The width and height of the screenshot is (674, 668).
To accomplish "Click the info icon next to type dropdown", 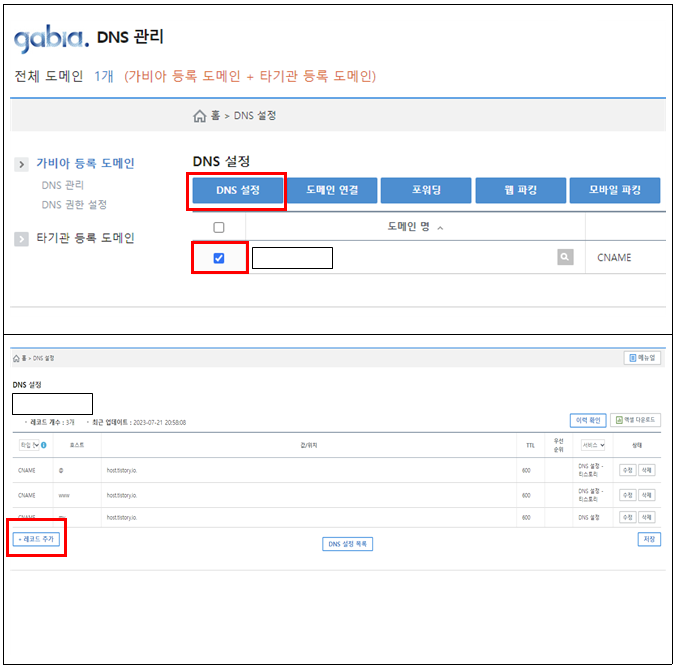I will [x=43, y=445].
